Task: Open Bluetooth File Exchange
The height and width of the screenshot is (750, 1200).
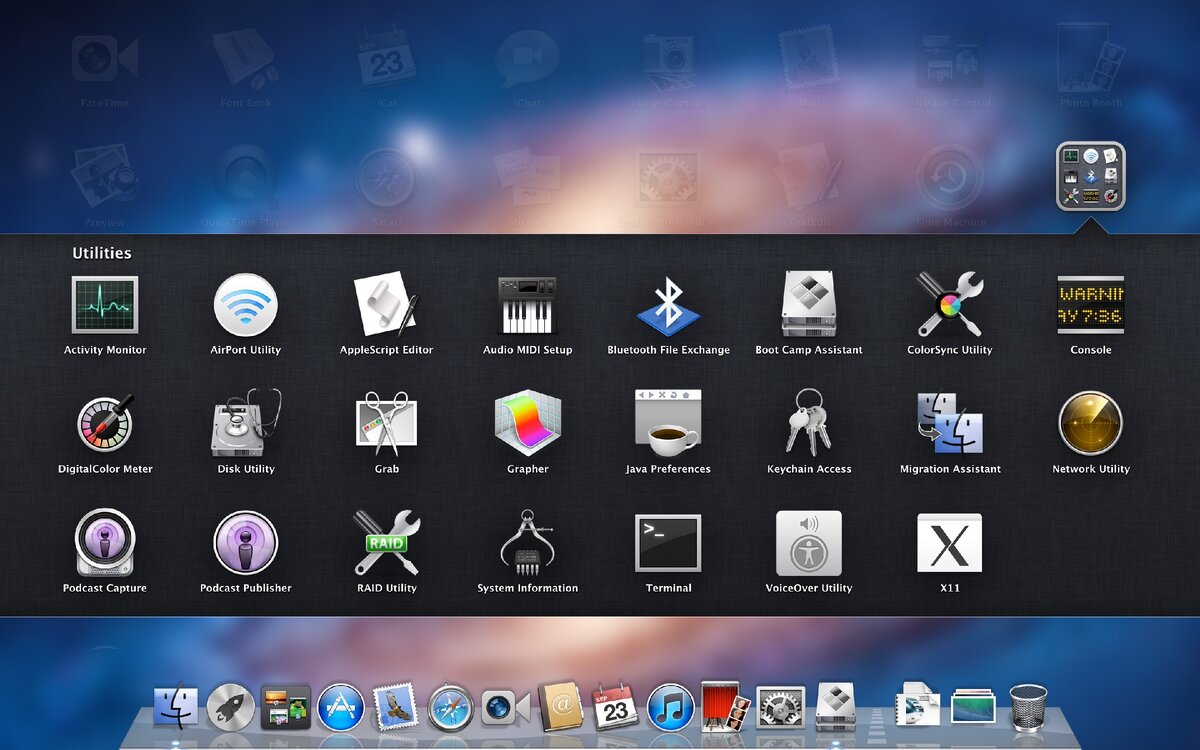Action: pyautogui.click(x=668, y=305)
